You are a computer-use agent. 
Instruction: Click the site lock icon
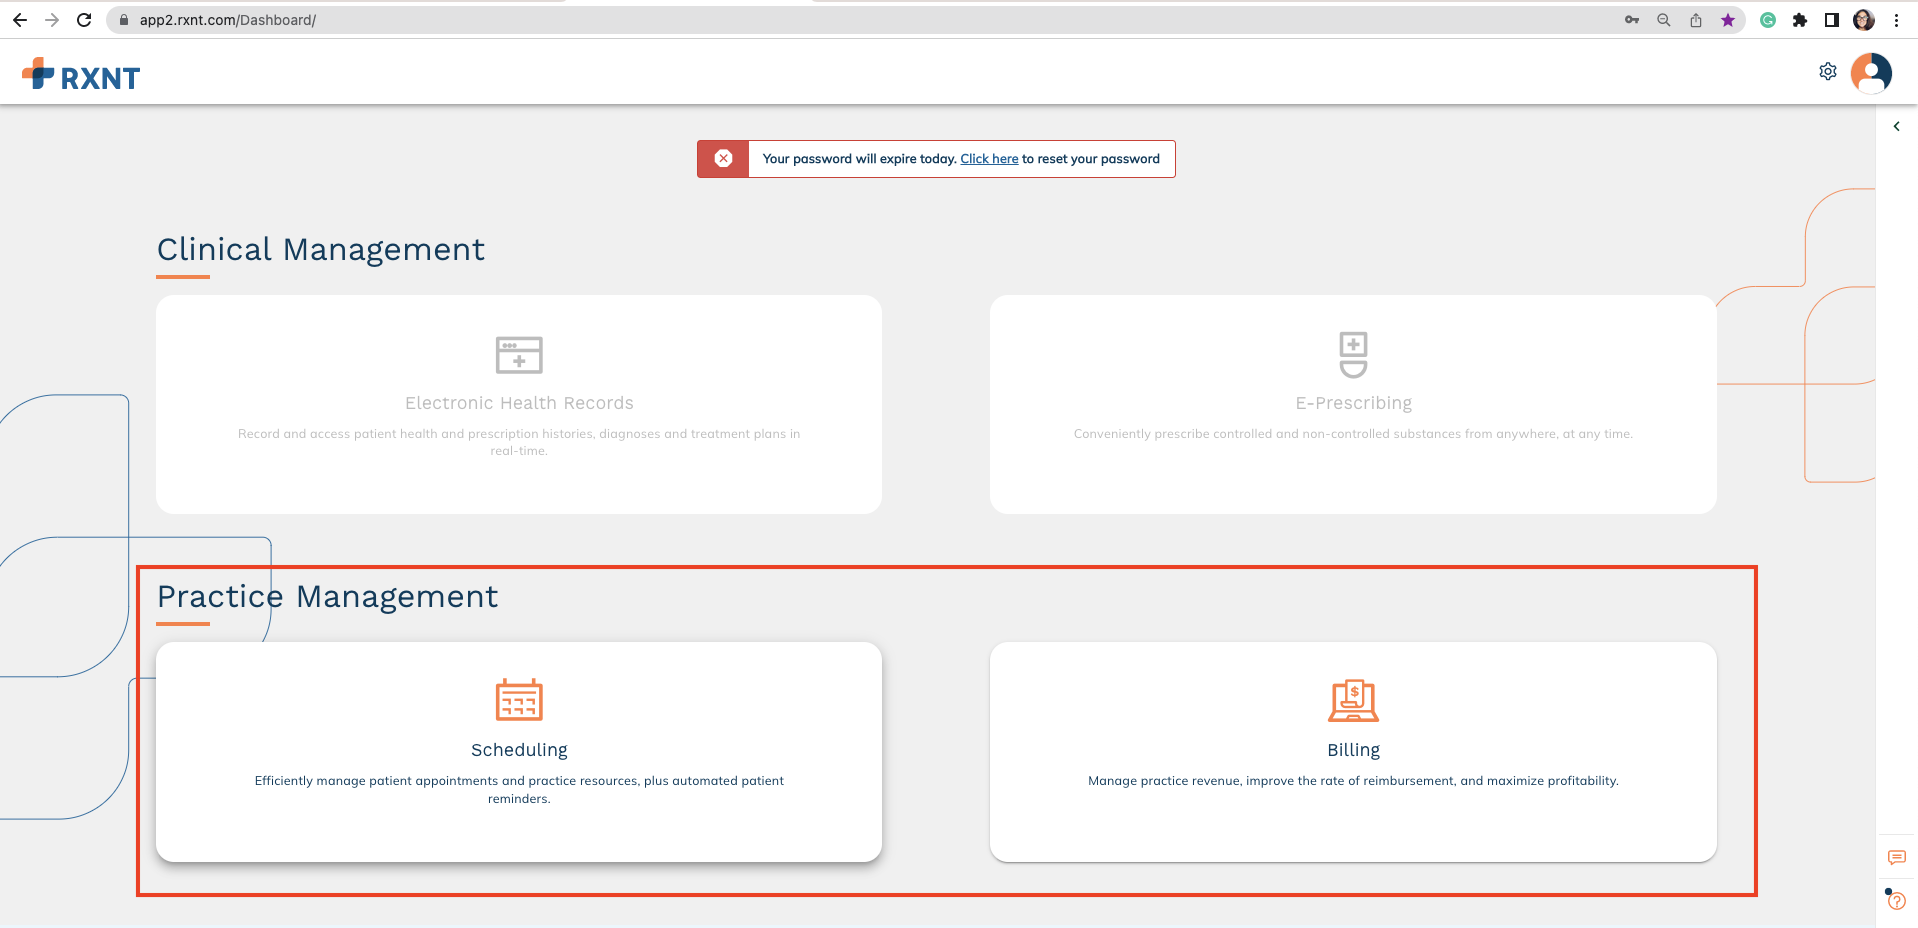[124, 20]
